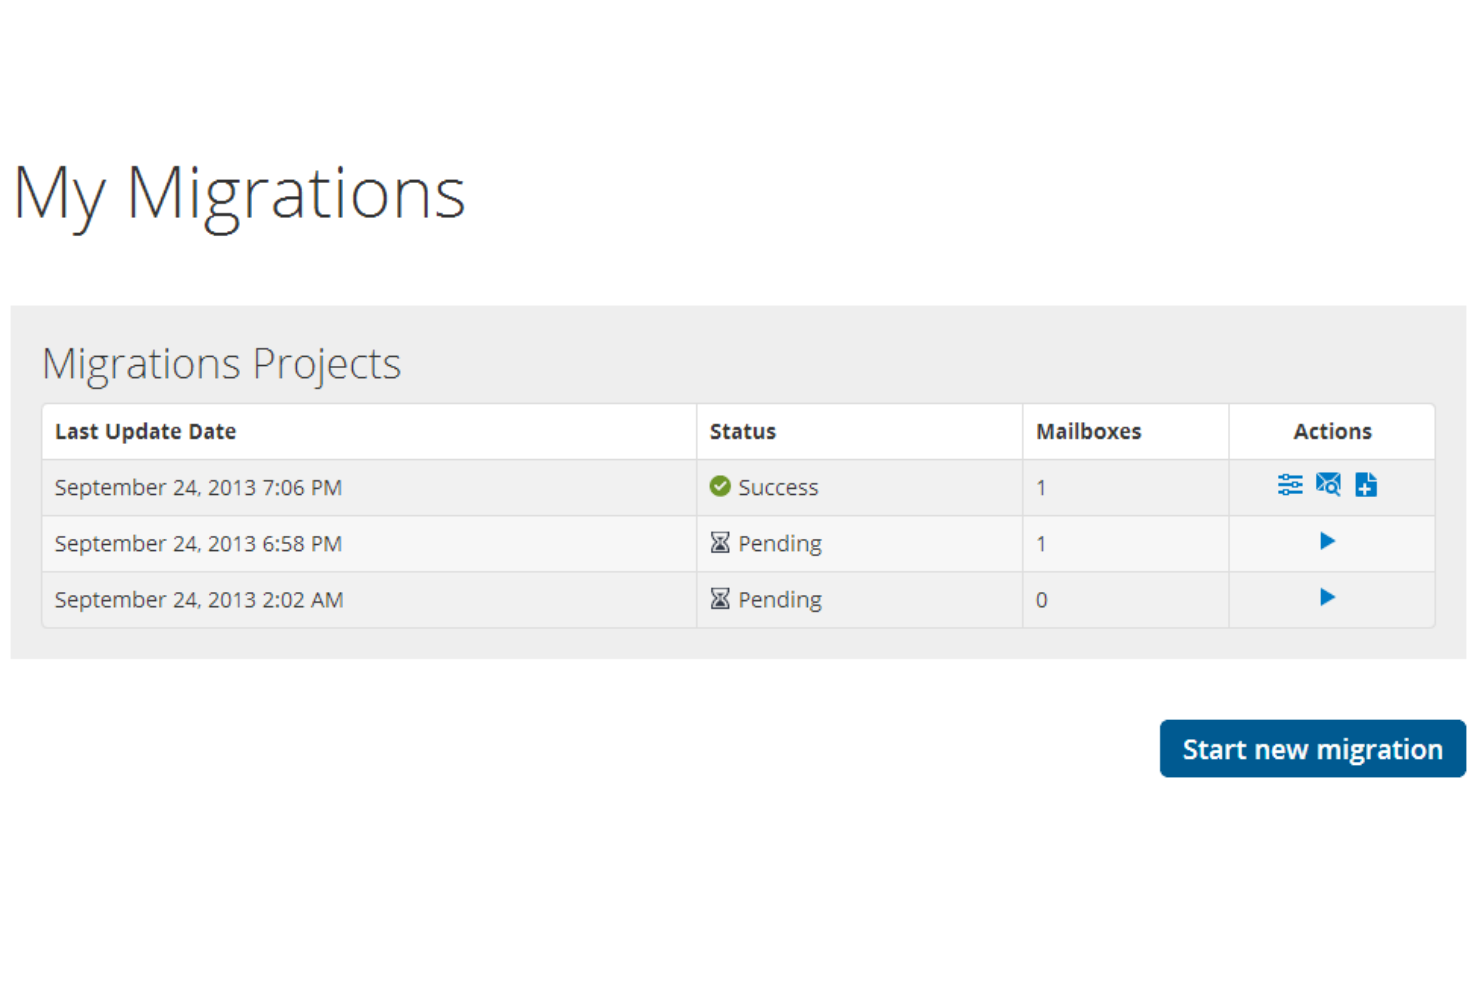
Task: Click the Pending status on the 2:02 AM row
Action: [780, 599]
